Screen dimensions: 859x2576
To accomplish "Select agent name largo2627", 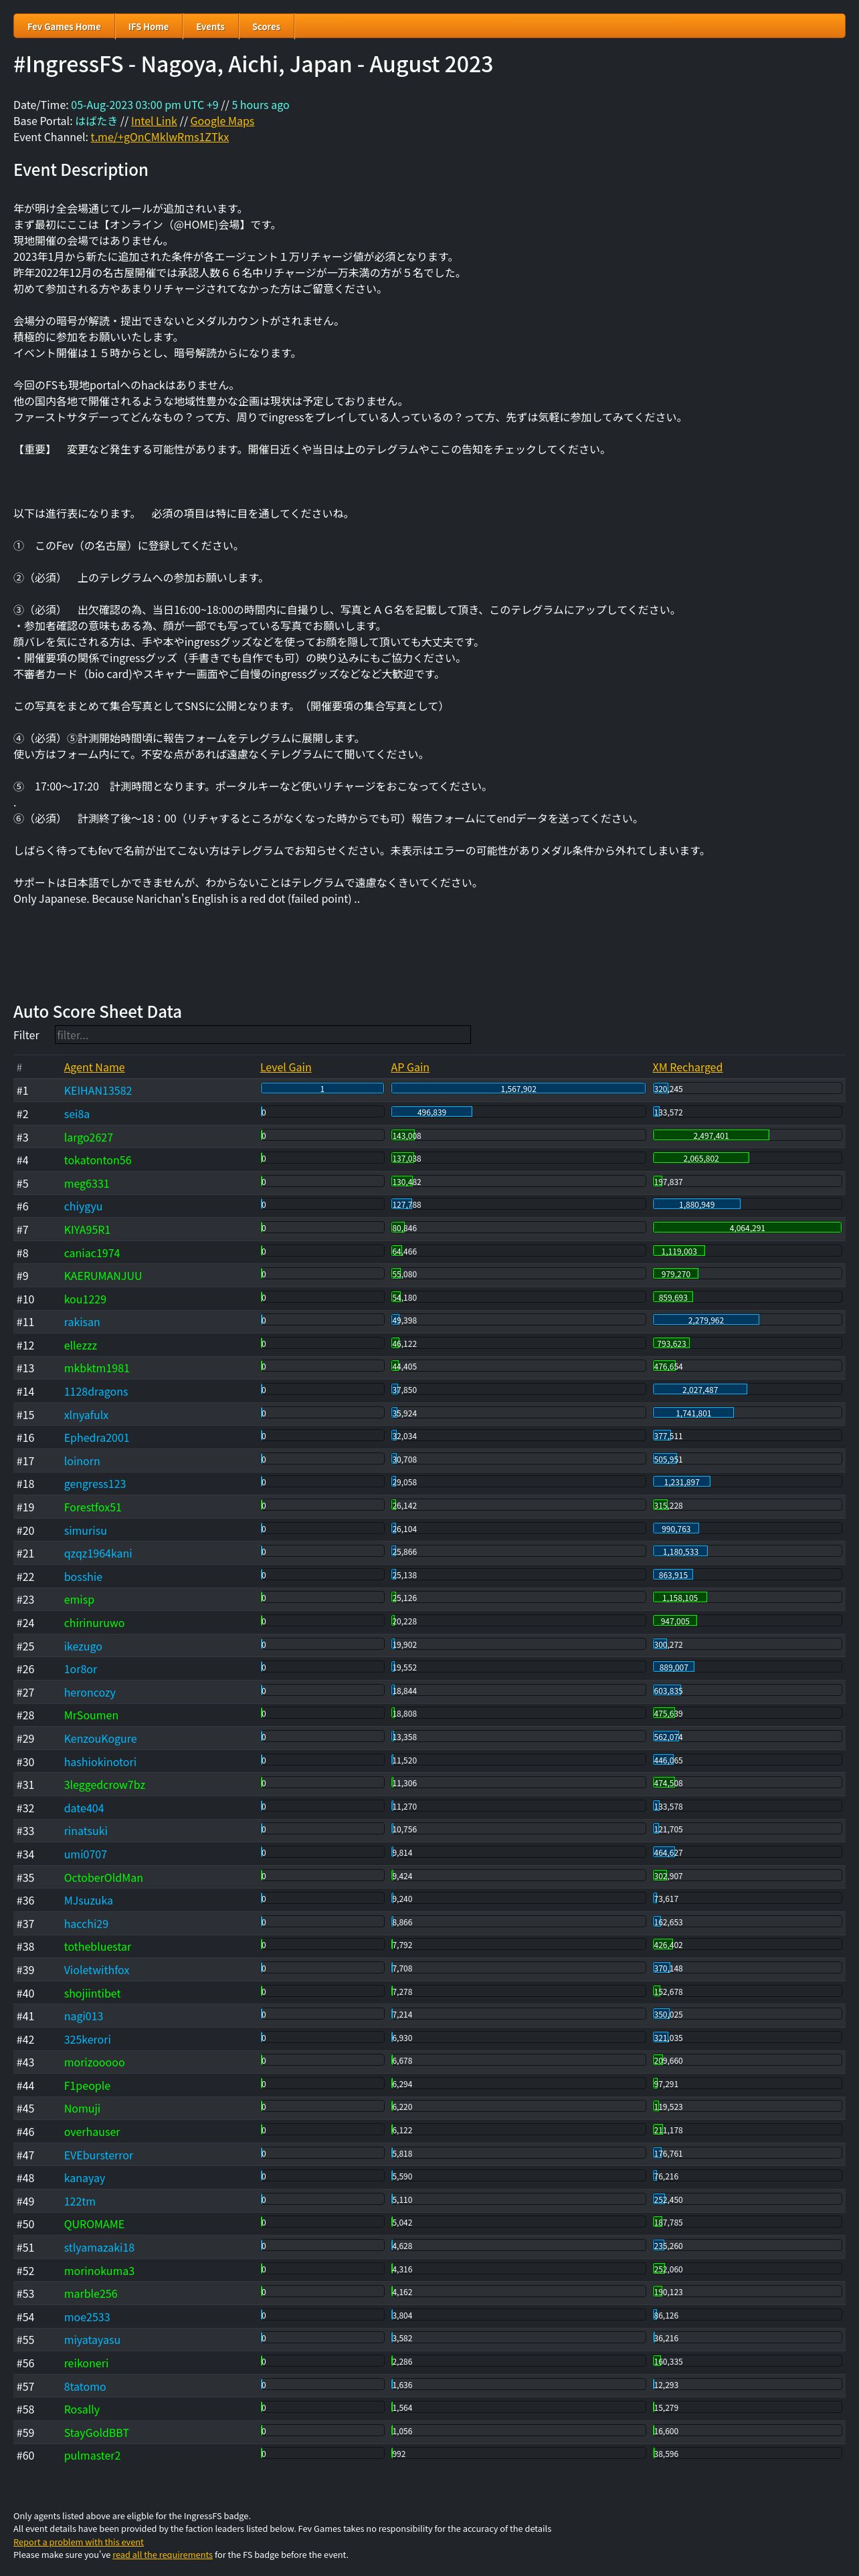I will [x=88, y=1137].
